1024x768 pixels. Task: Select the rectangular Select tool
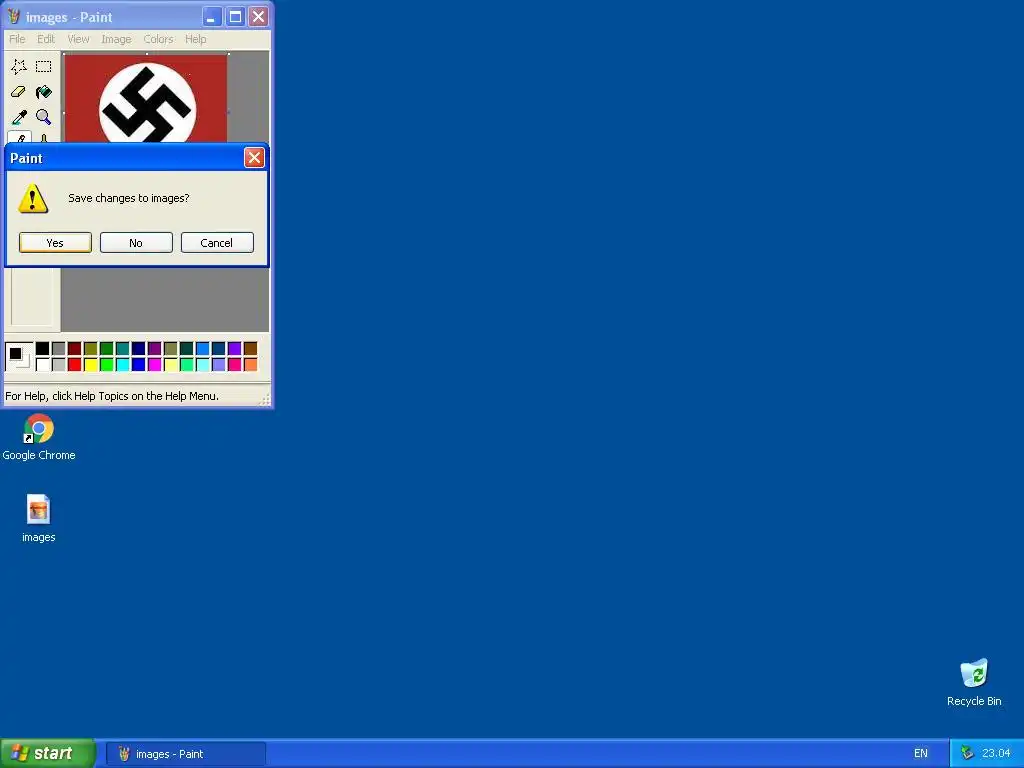coord(44,67)
